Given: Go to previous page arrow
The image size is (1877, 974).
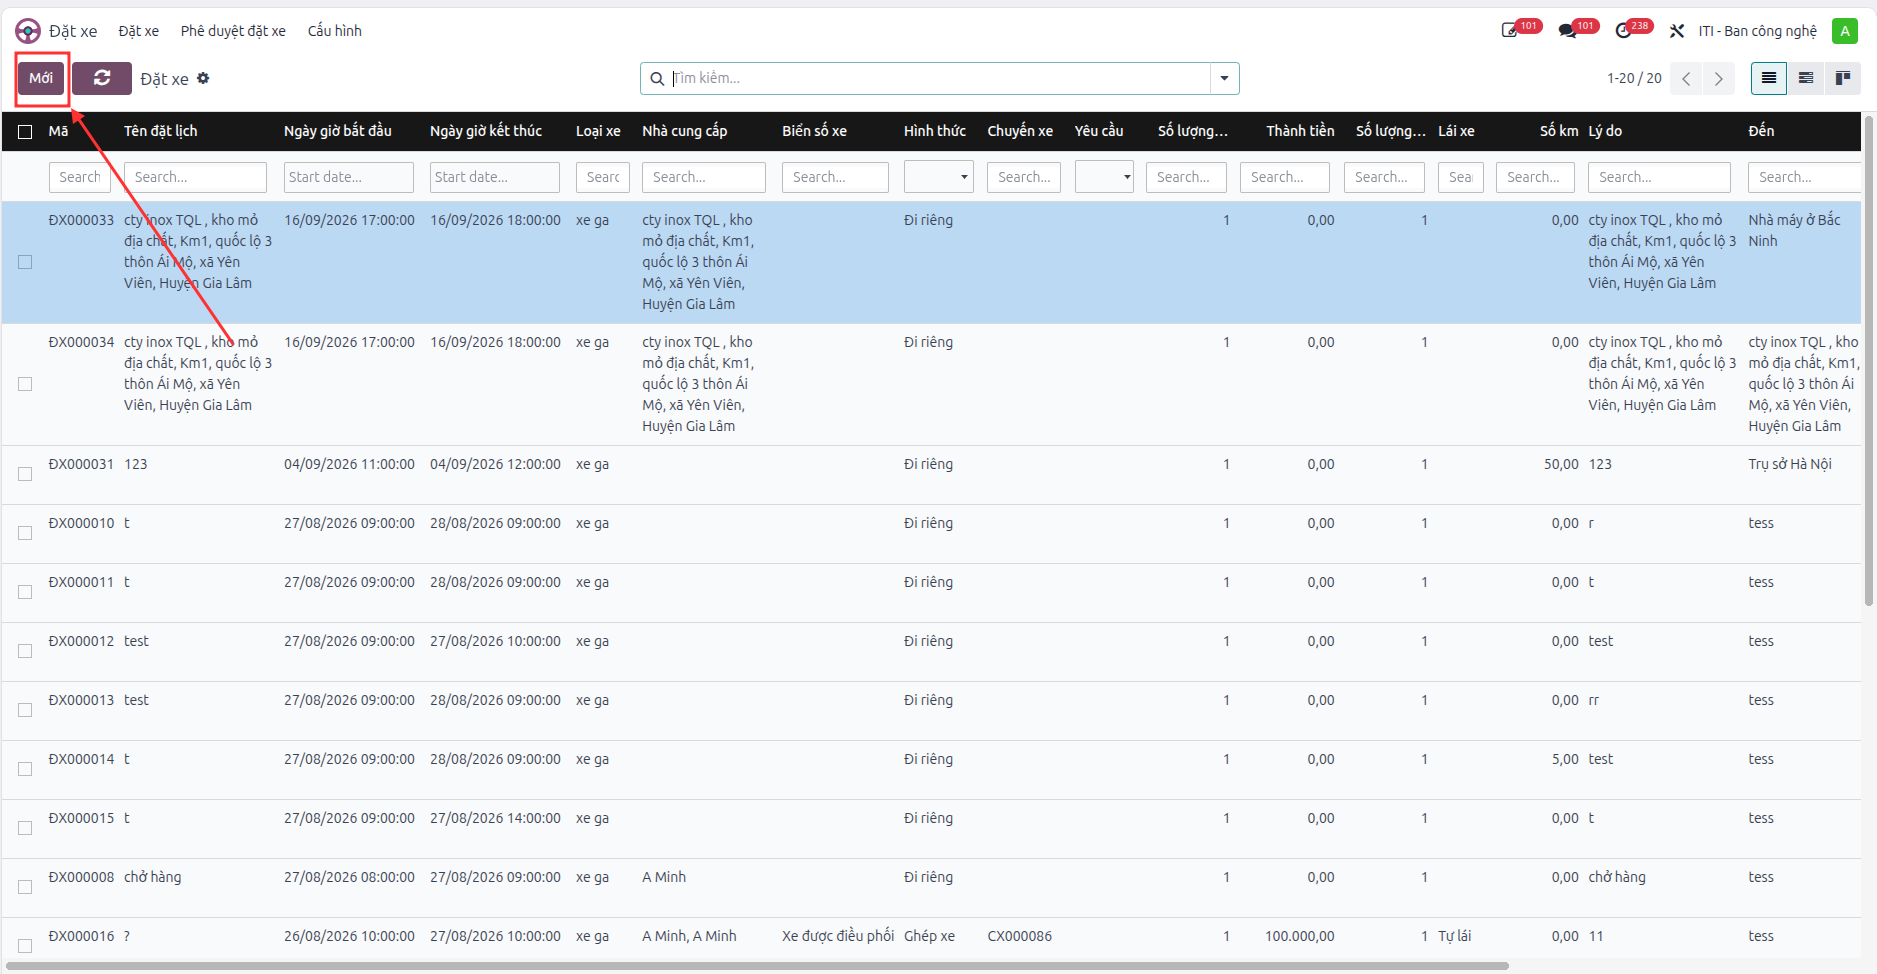Looking at the screenshot, I should (1686, 78).
